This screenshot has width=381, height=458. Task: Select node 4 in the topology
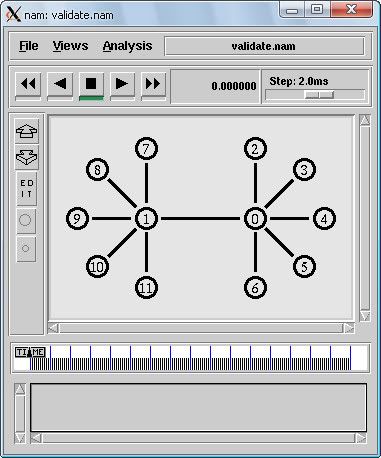click(x=324, y=219)
